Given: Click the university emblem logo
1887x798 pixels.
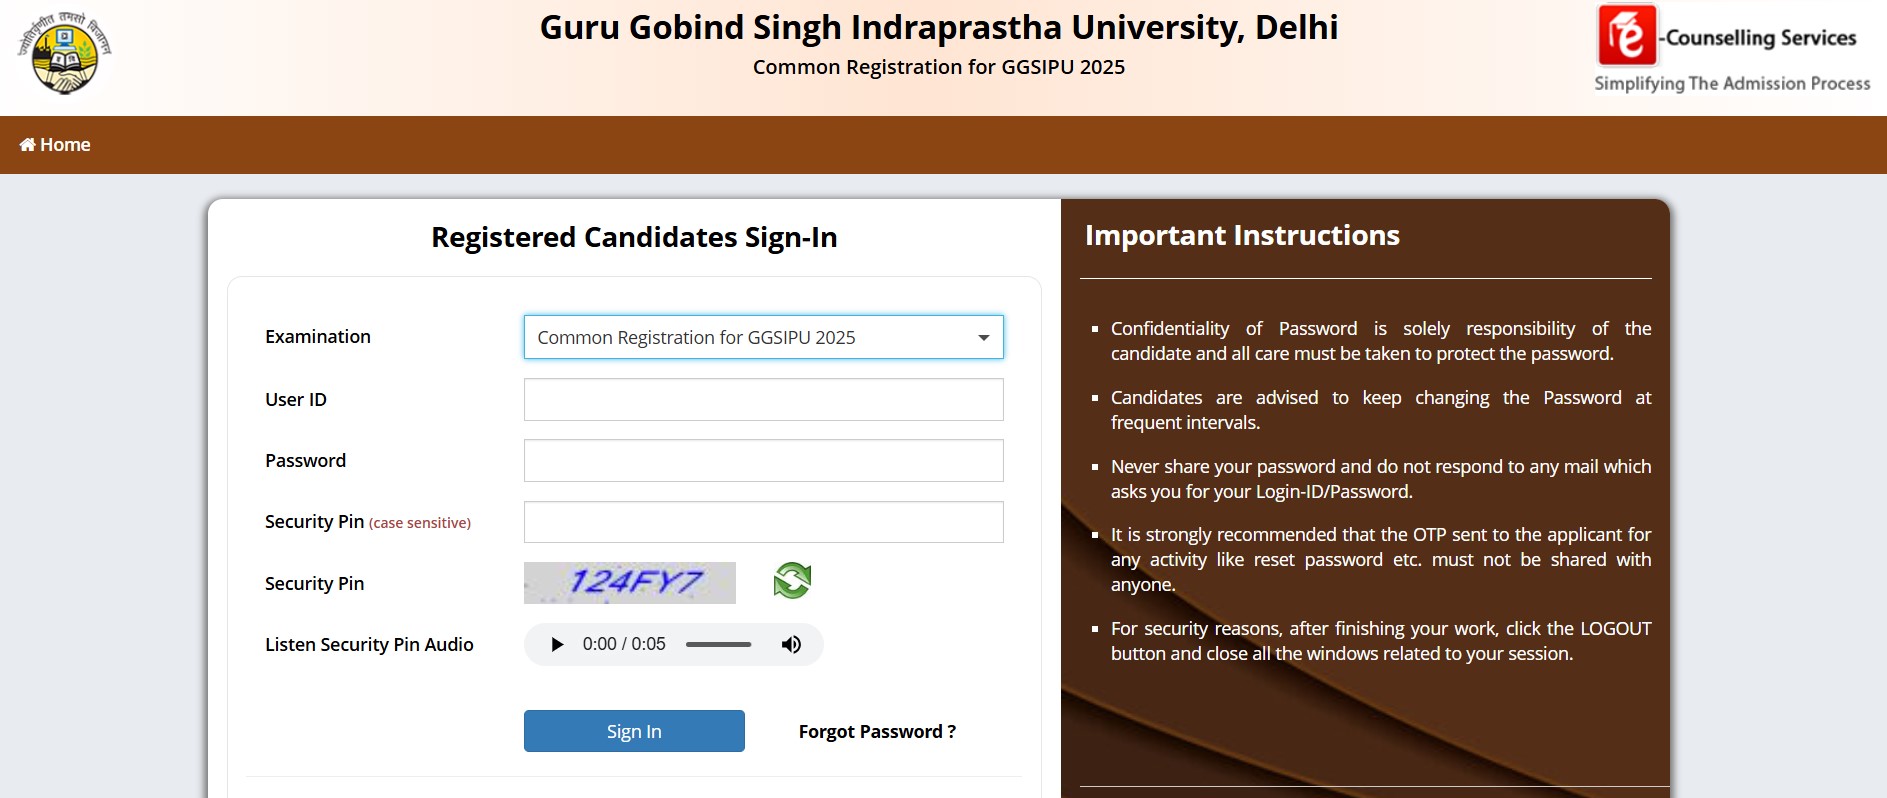Looking at the screenshot, I should pyautogui.click(x=64, y=55).
